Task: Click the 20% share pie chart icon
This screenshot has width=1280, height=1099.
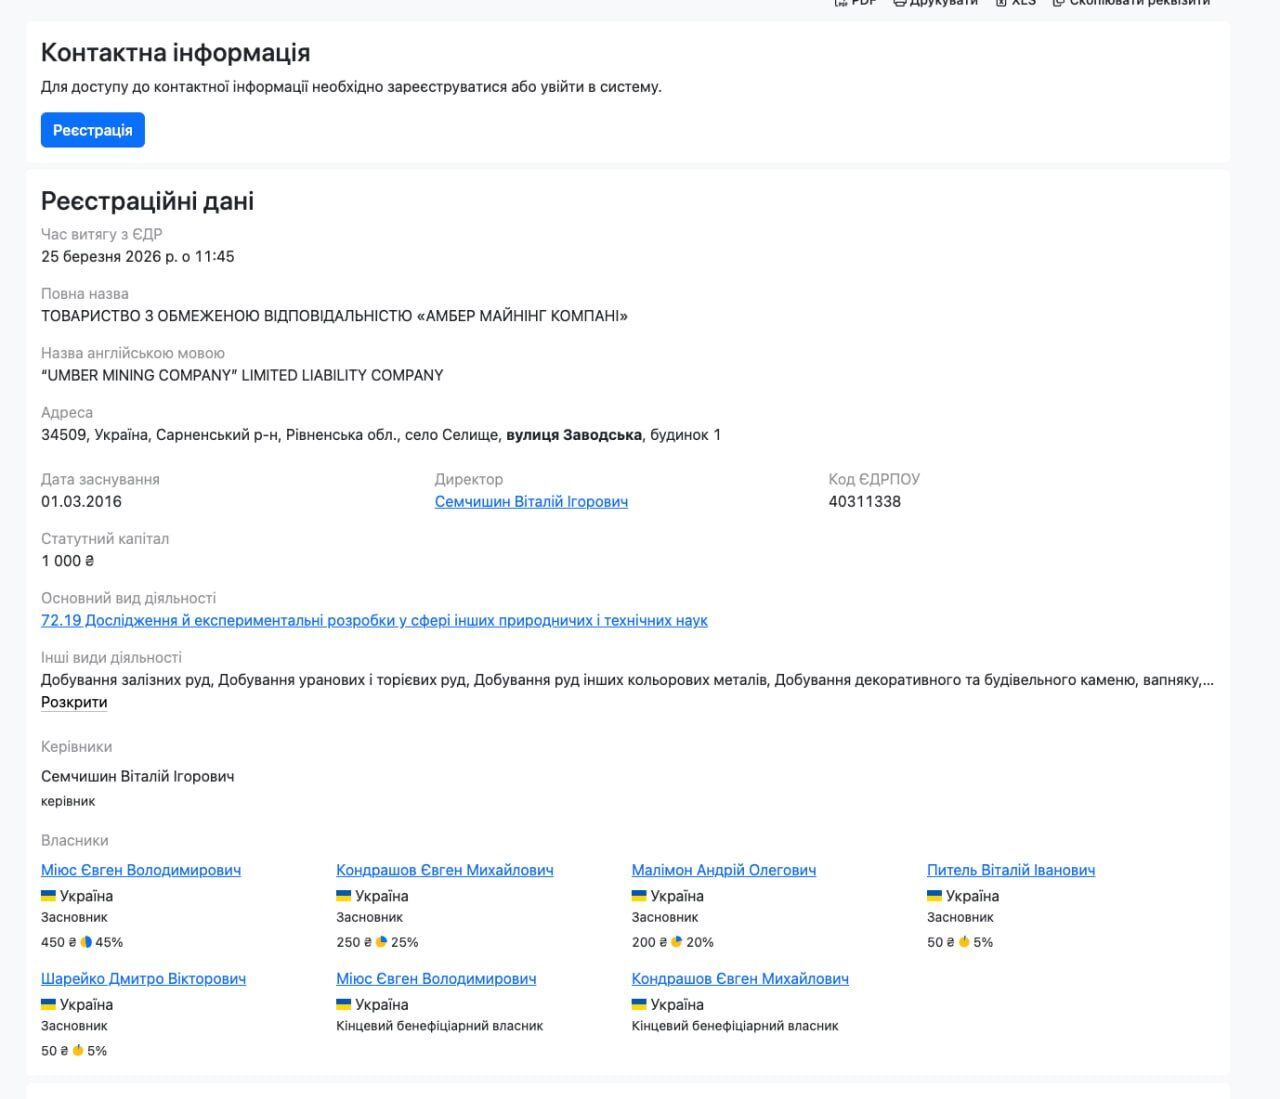Action: 677,942
